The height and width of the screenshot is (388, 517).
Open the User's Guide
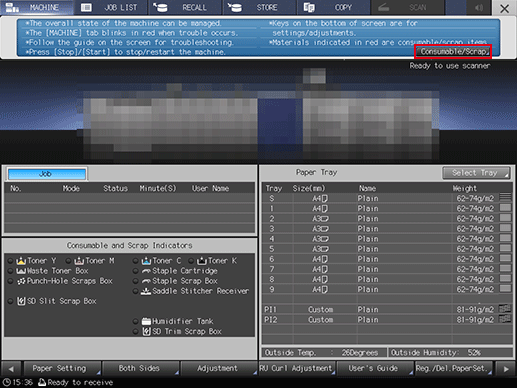tap(375, 368)
